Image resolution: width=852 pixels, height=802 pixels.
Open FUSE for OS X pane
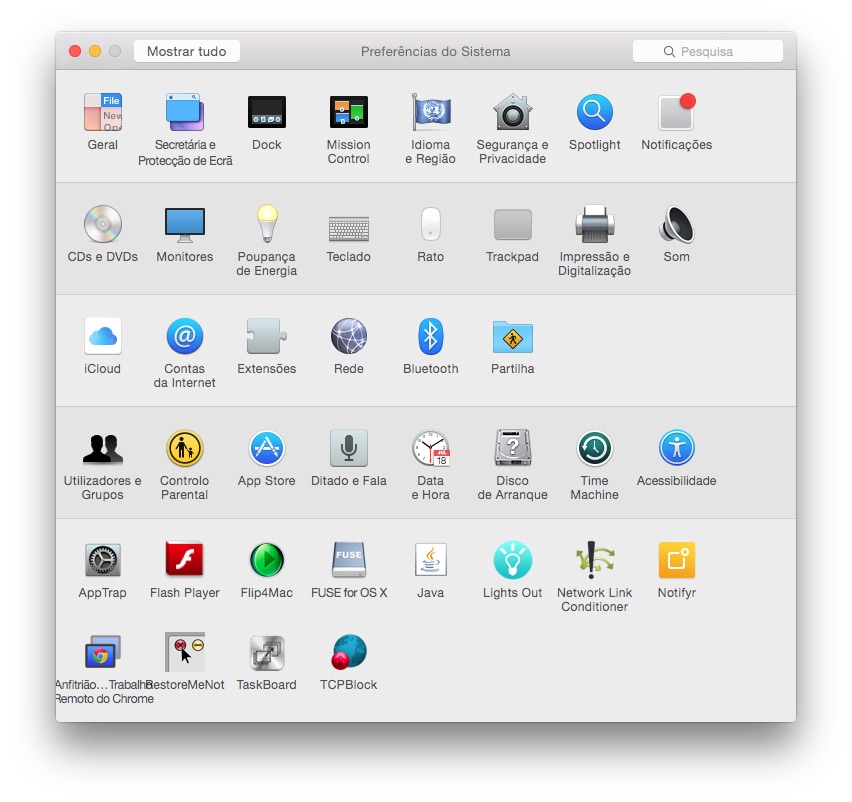click(x=349, y=560)
